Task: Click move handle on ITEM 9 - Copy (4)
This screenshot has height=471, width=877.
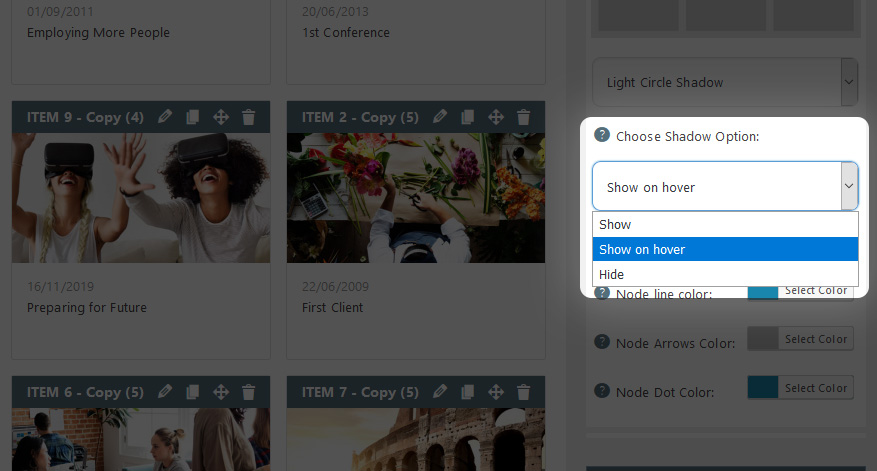Action: [x=221, y=117]
